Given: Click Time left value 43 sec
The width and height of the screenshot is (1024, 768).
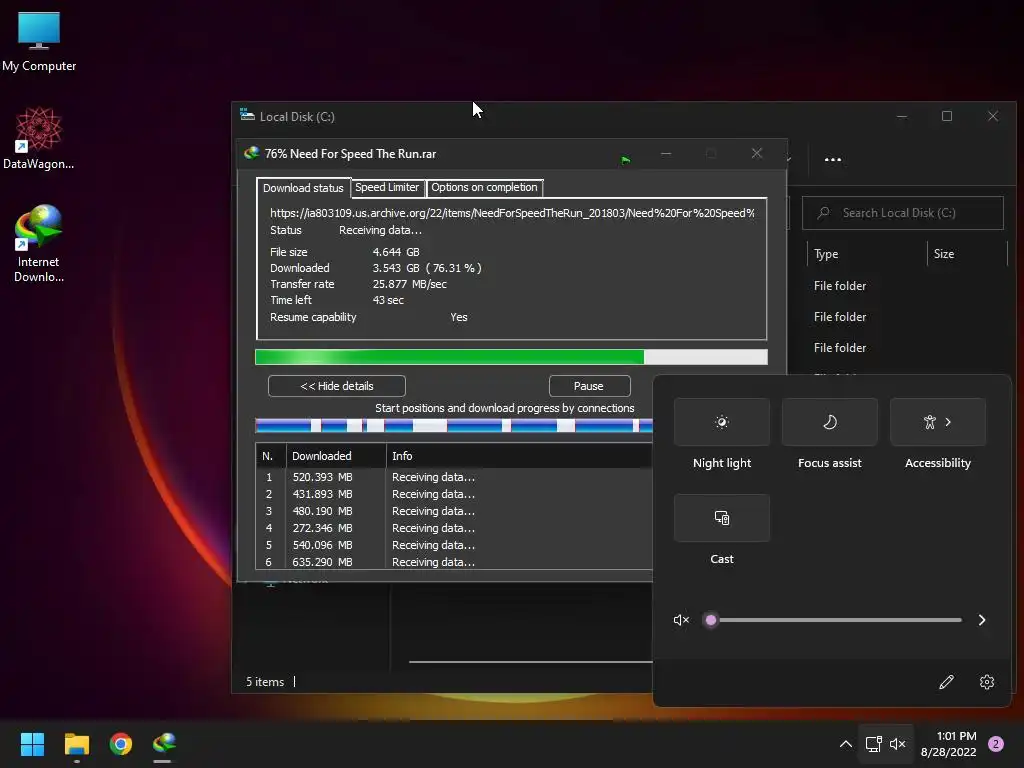Looking at the screenshot, I should [388, 300].
